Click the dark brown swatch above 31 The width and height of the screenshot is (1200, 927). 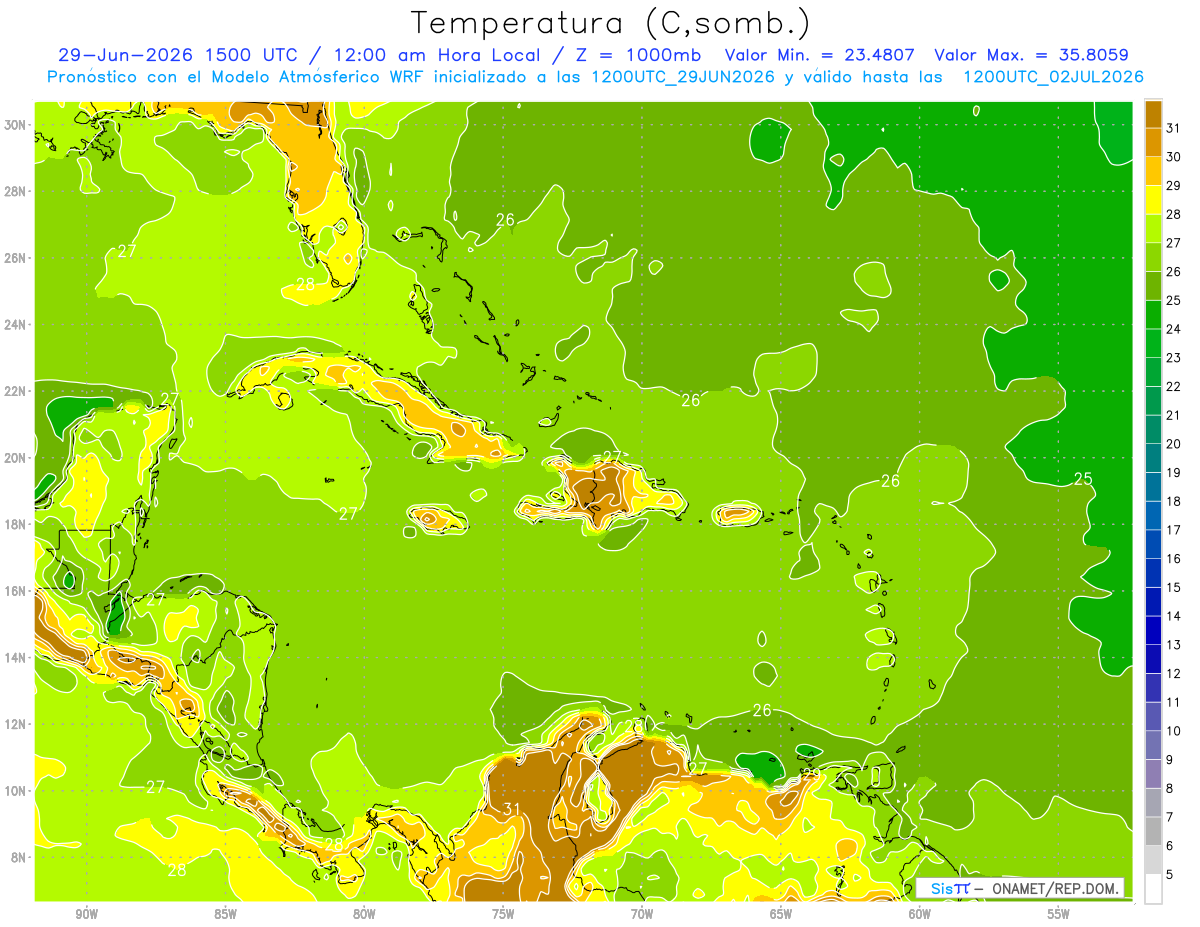click(1153, 113)
